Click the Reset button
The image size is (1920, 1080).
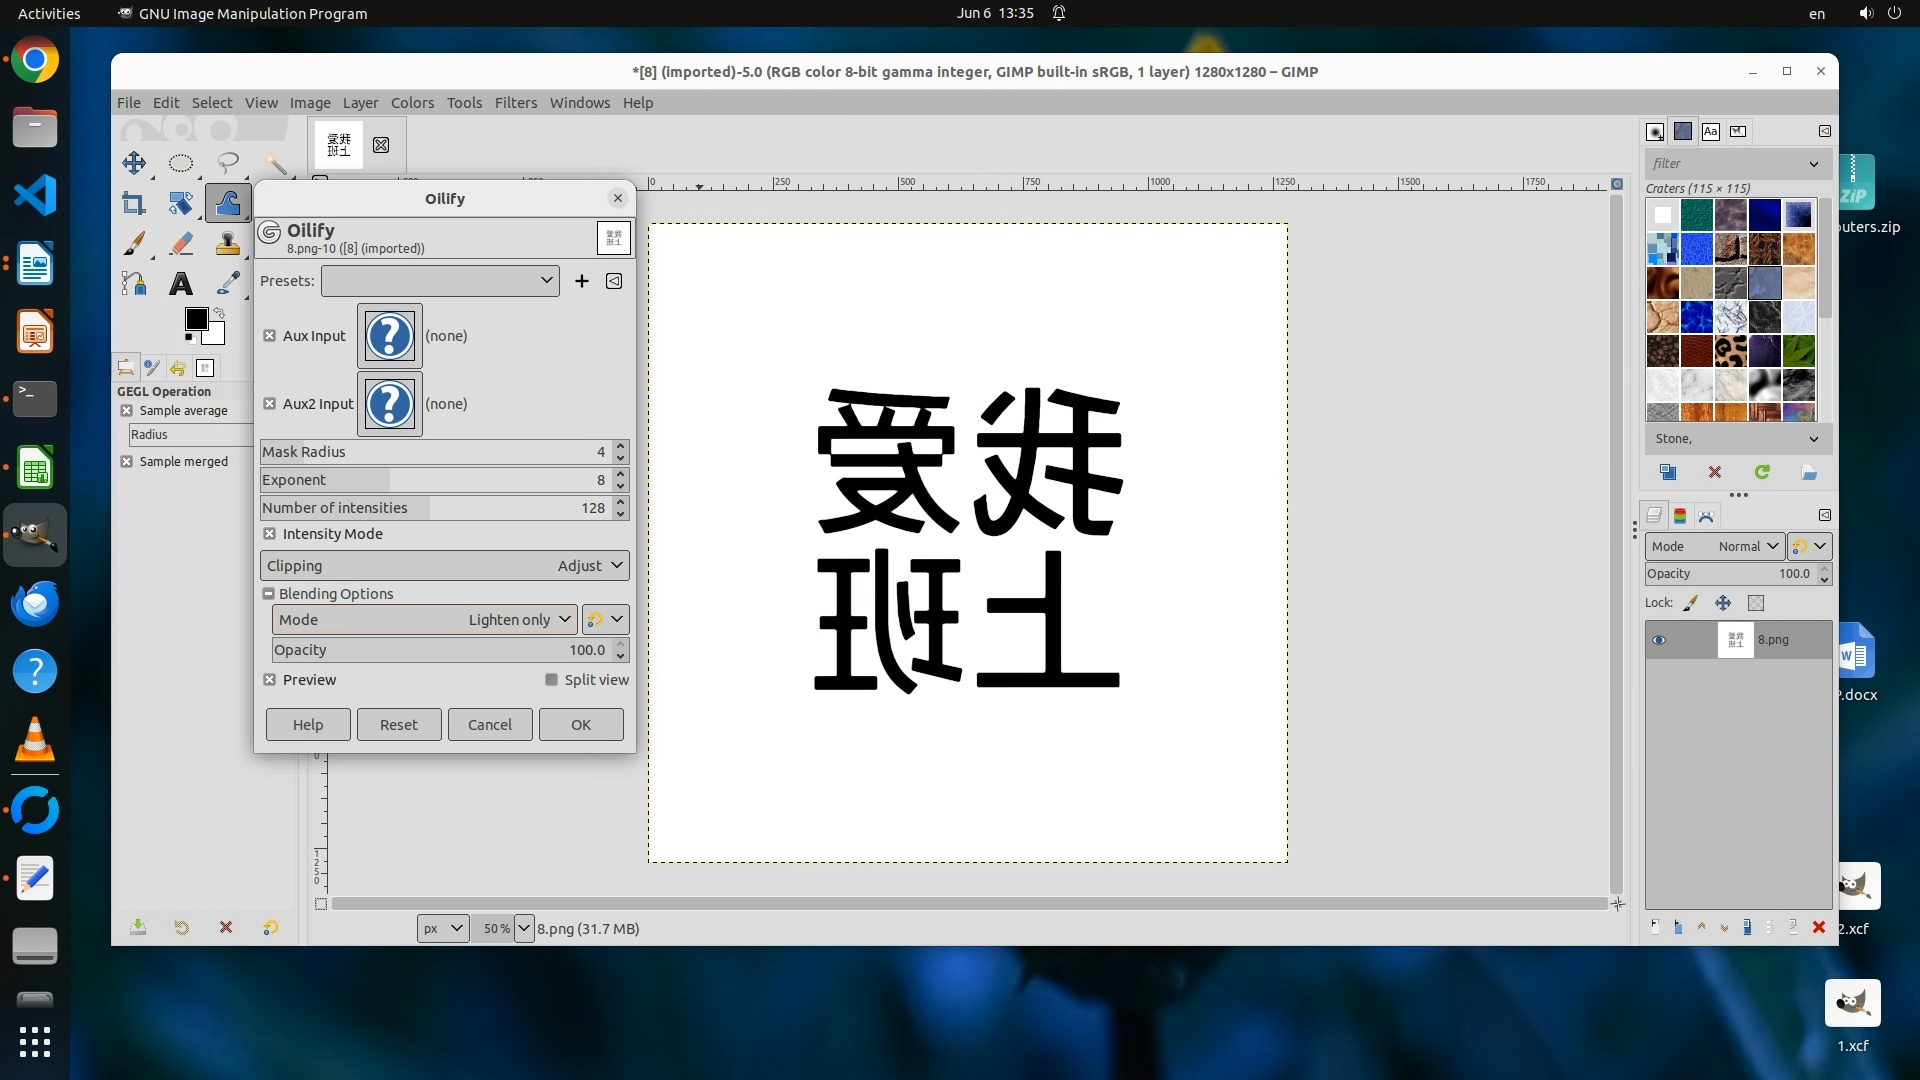click(398, 725)
